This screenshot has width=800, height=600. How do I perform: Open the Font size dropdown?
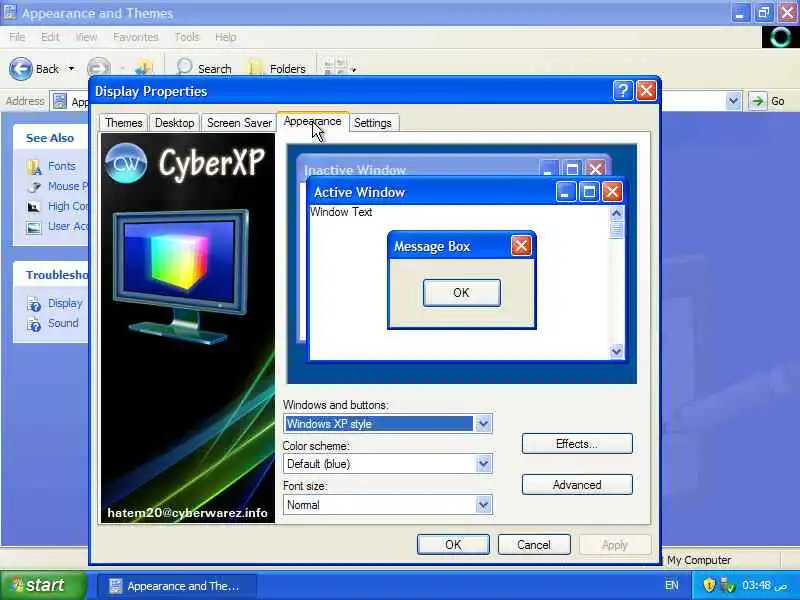[x=483, y=505]
